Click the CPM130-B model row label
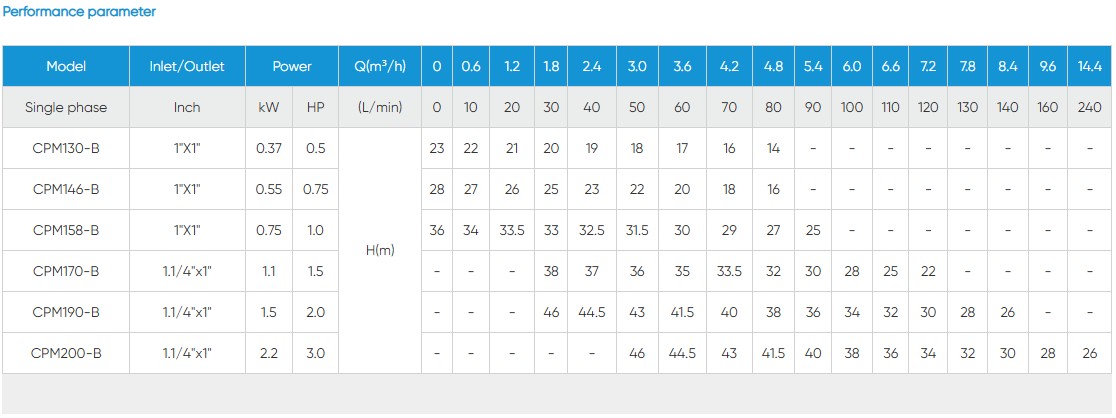This screenshot has height=418, width=1116. click(66, 148)
